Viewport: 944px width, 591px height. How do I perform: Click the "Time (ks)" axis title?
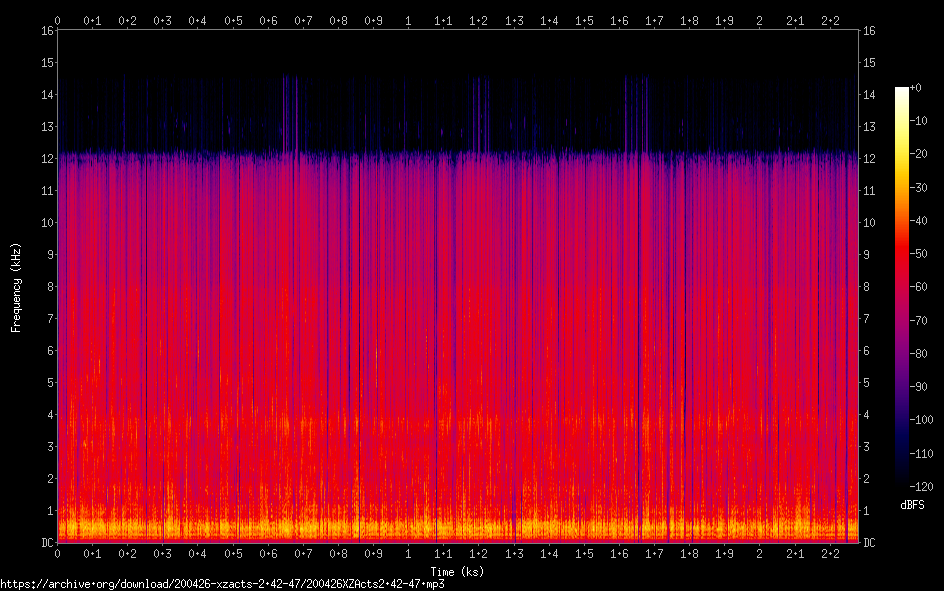(x=457, y=572)
